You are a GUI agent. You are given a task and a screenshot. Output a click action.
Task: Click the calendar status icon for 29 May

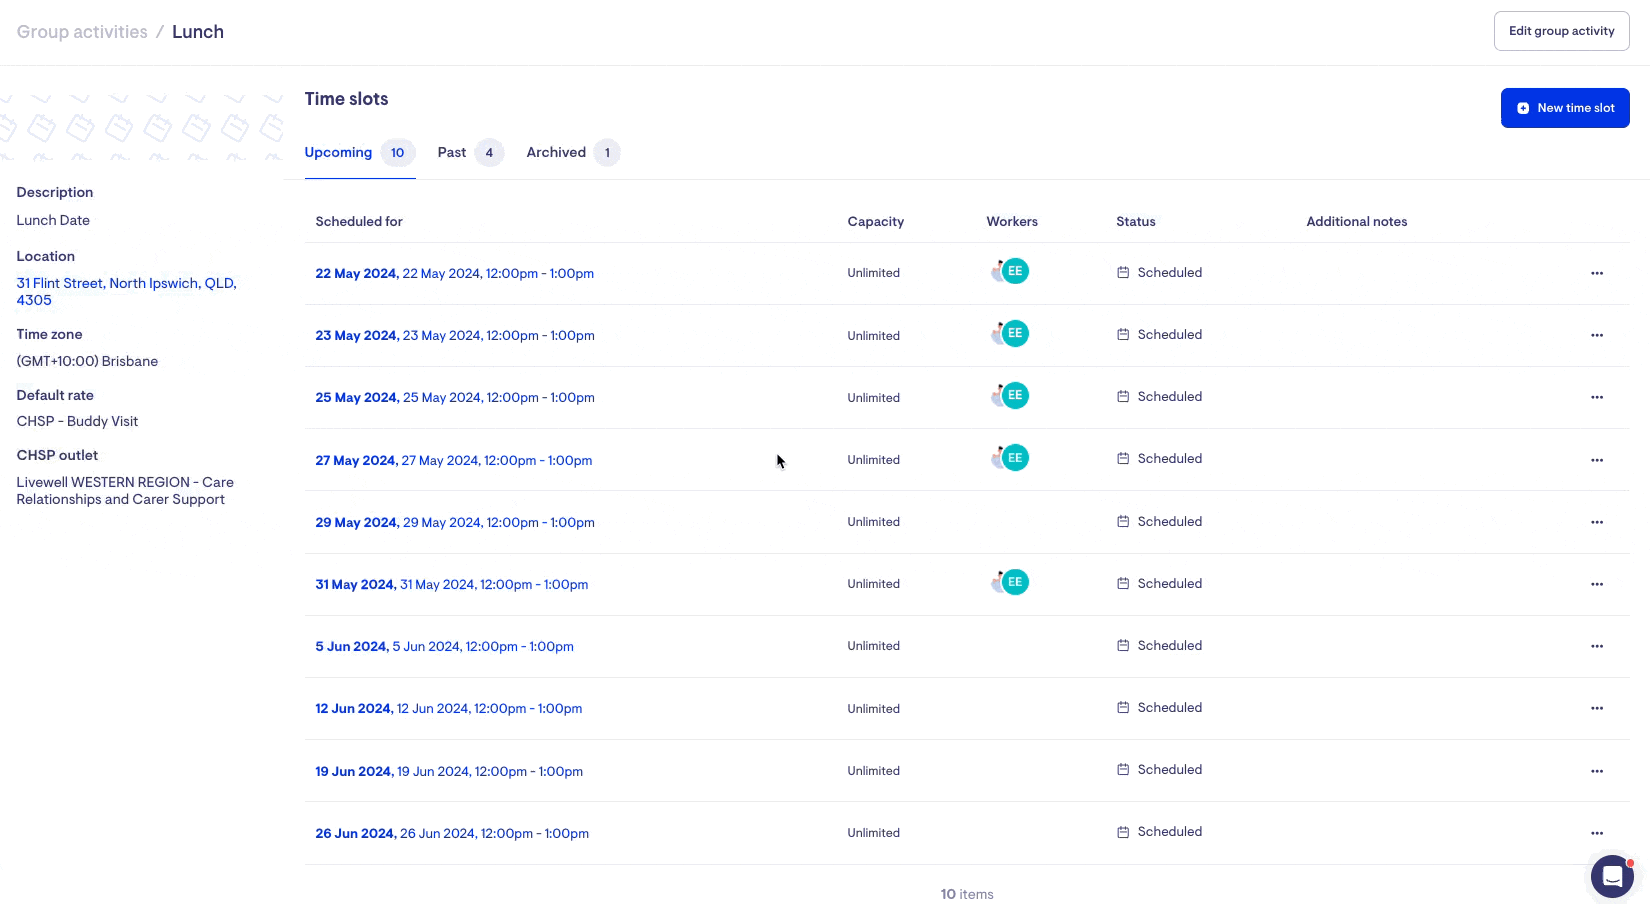click(1123, 522)
